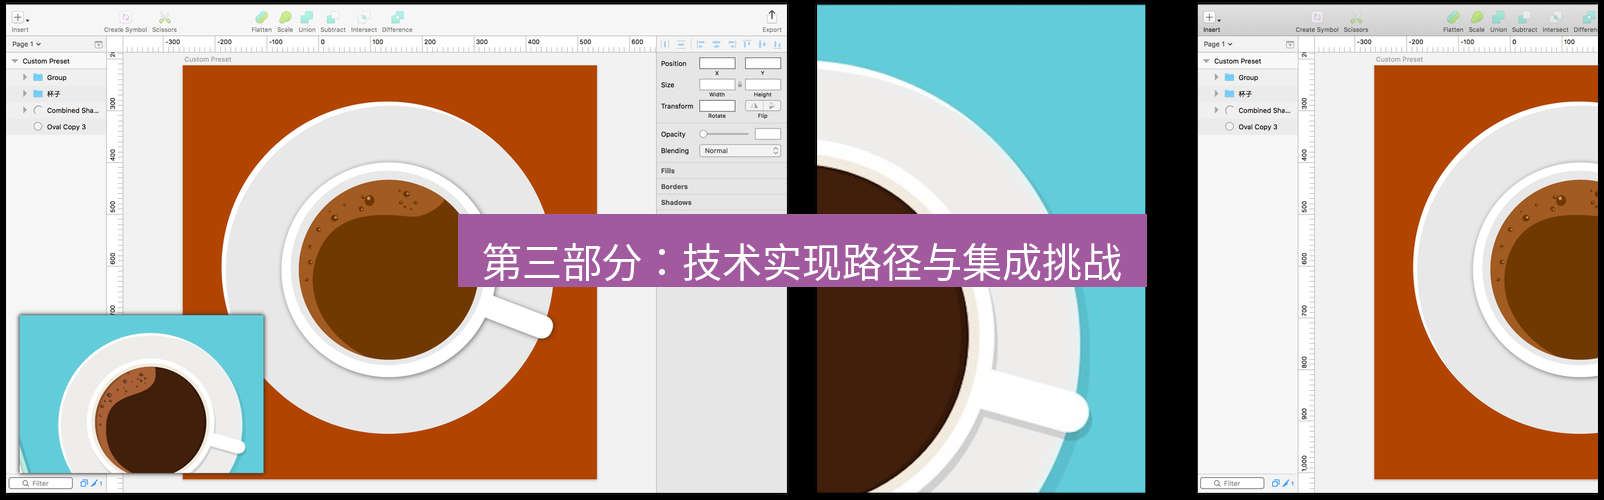Collapse Custom Preset artboard in left window
Screen dimensions: 1604x500
coord(15,61)
